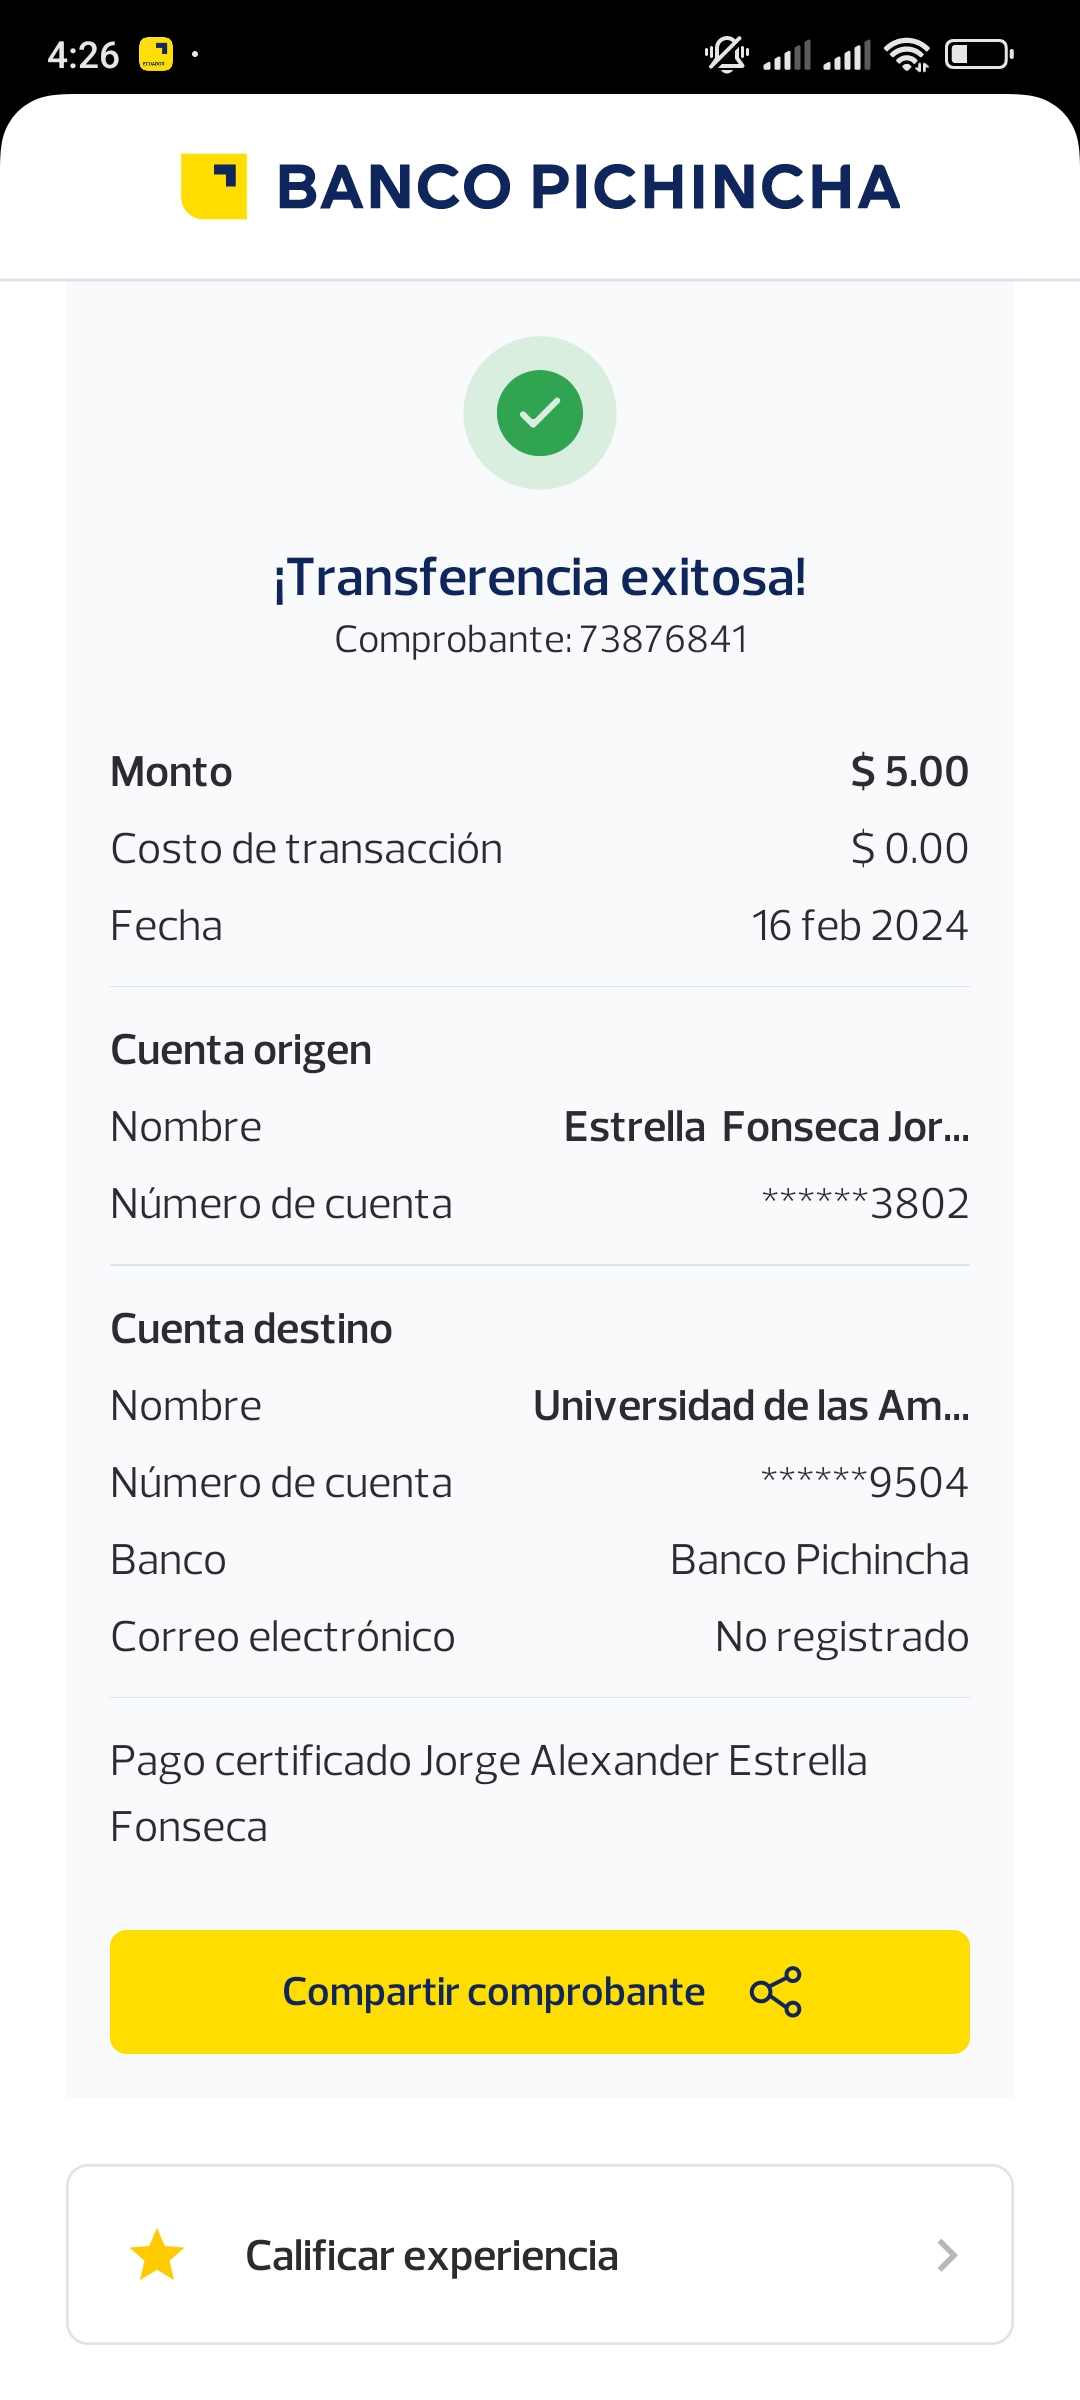Open Calificar experiencia option
1080x2400 pixels.
pos(432,2255)
